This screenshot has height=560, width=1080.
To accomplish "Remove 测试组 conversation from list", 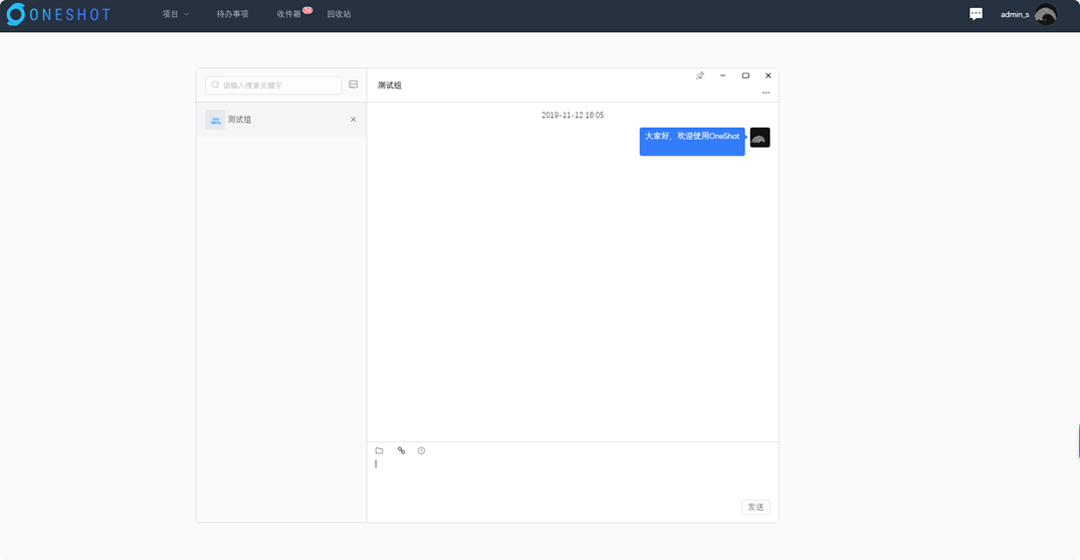I will tap(353, 120).
